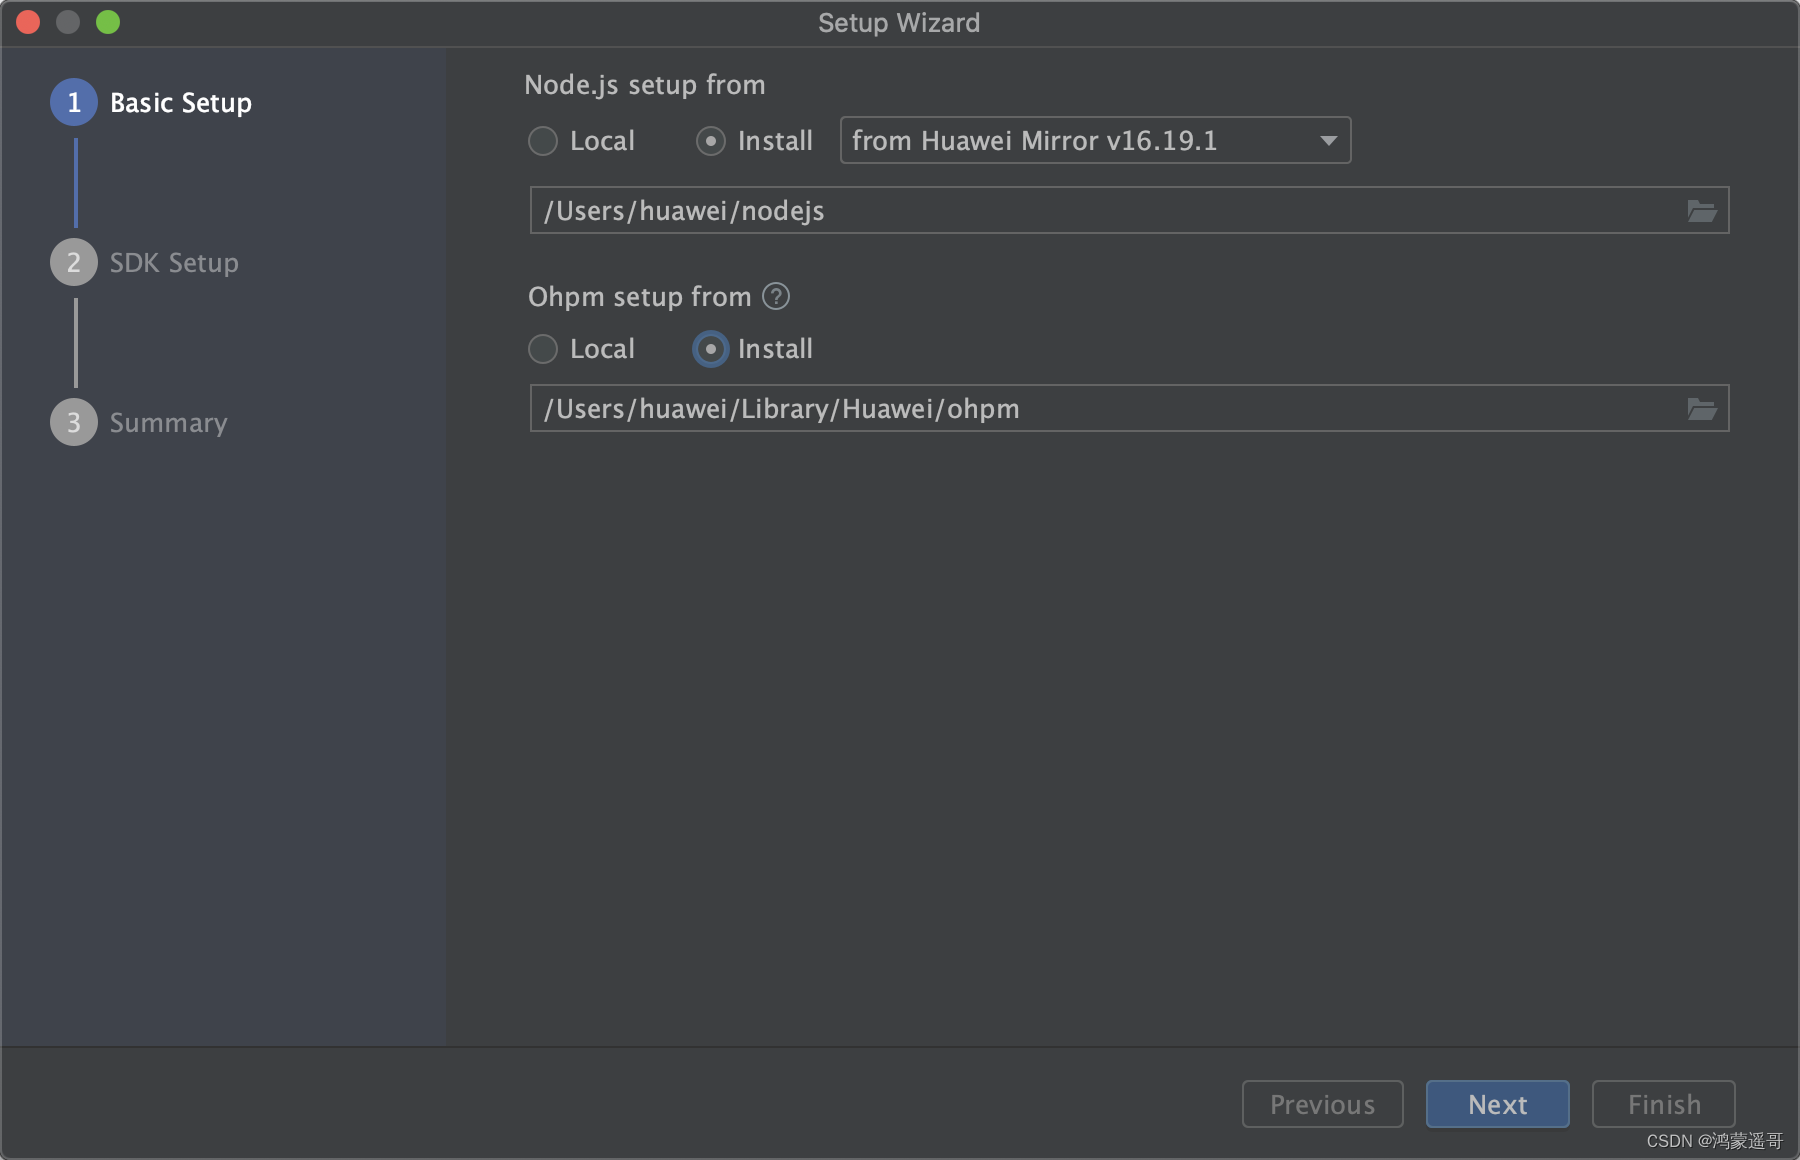Click the Finish button
This screenshot has height=1160, width=1800.
[x=1663, y=1104]
